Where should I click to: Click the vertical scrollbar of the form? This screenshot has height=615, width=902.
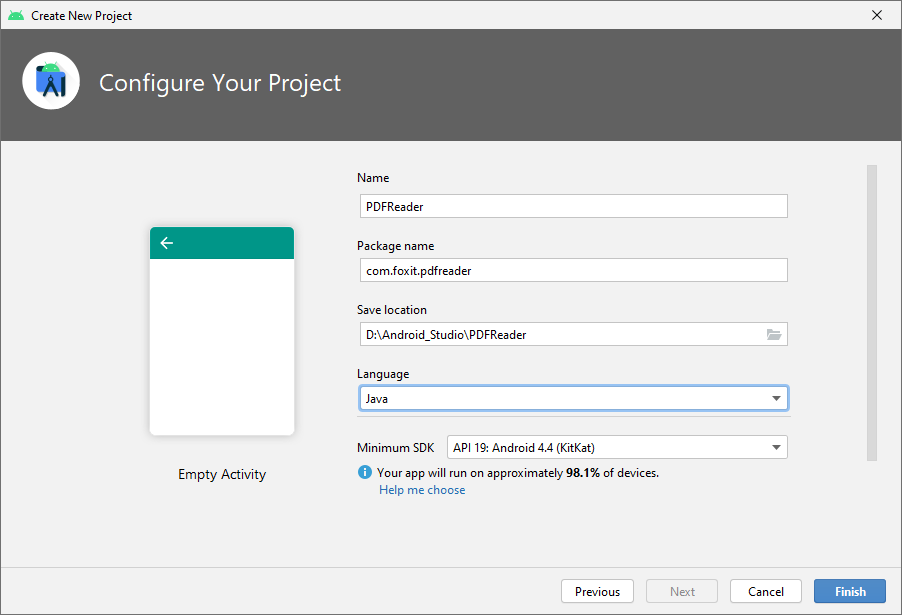871,312
